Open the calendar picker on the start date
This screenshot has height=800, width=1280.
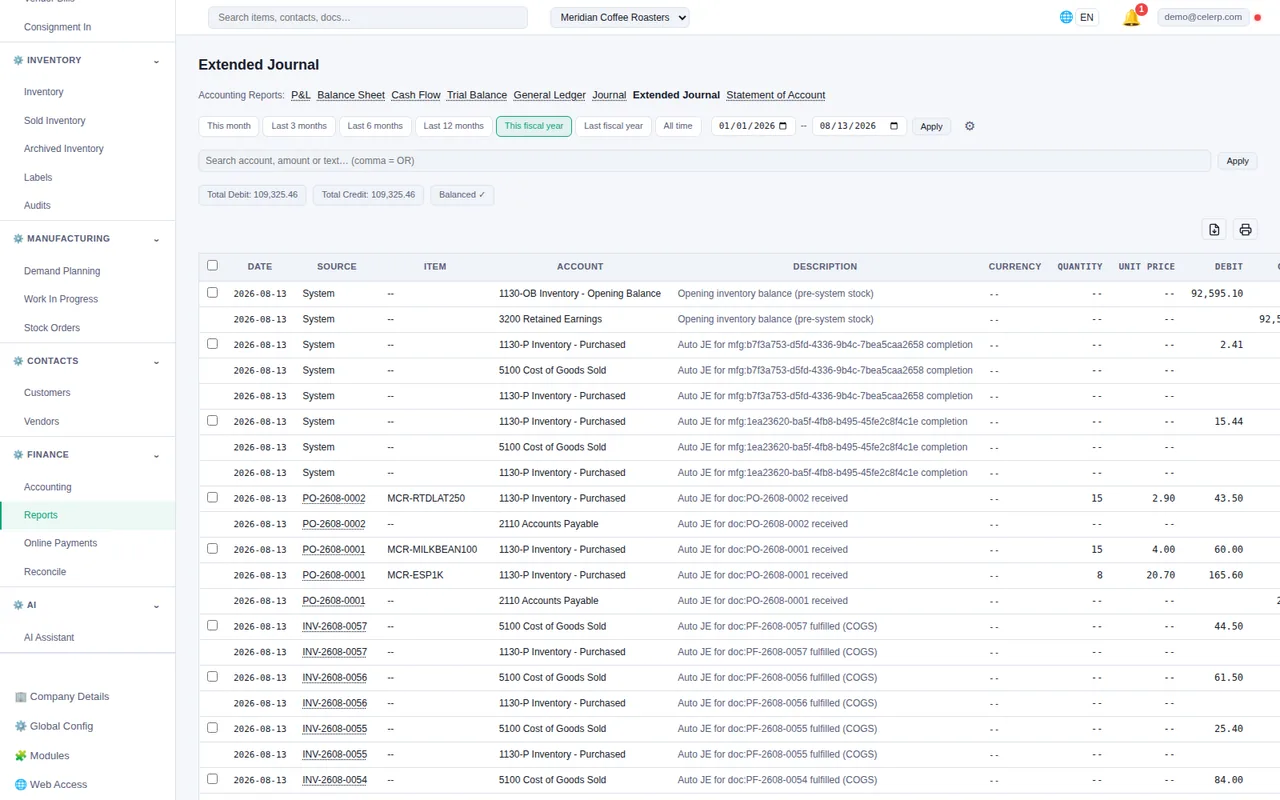783,126
